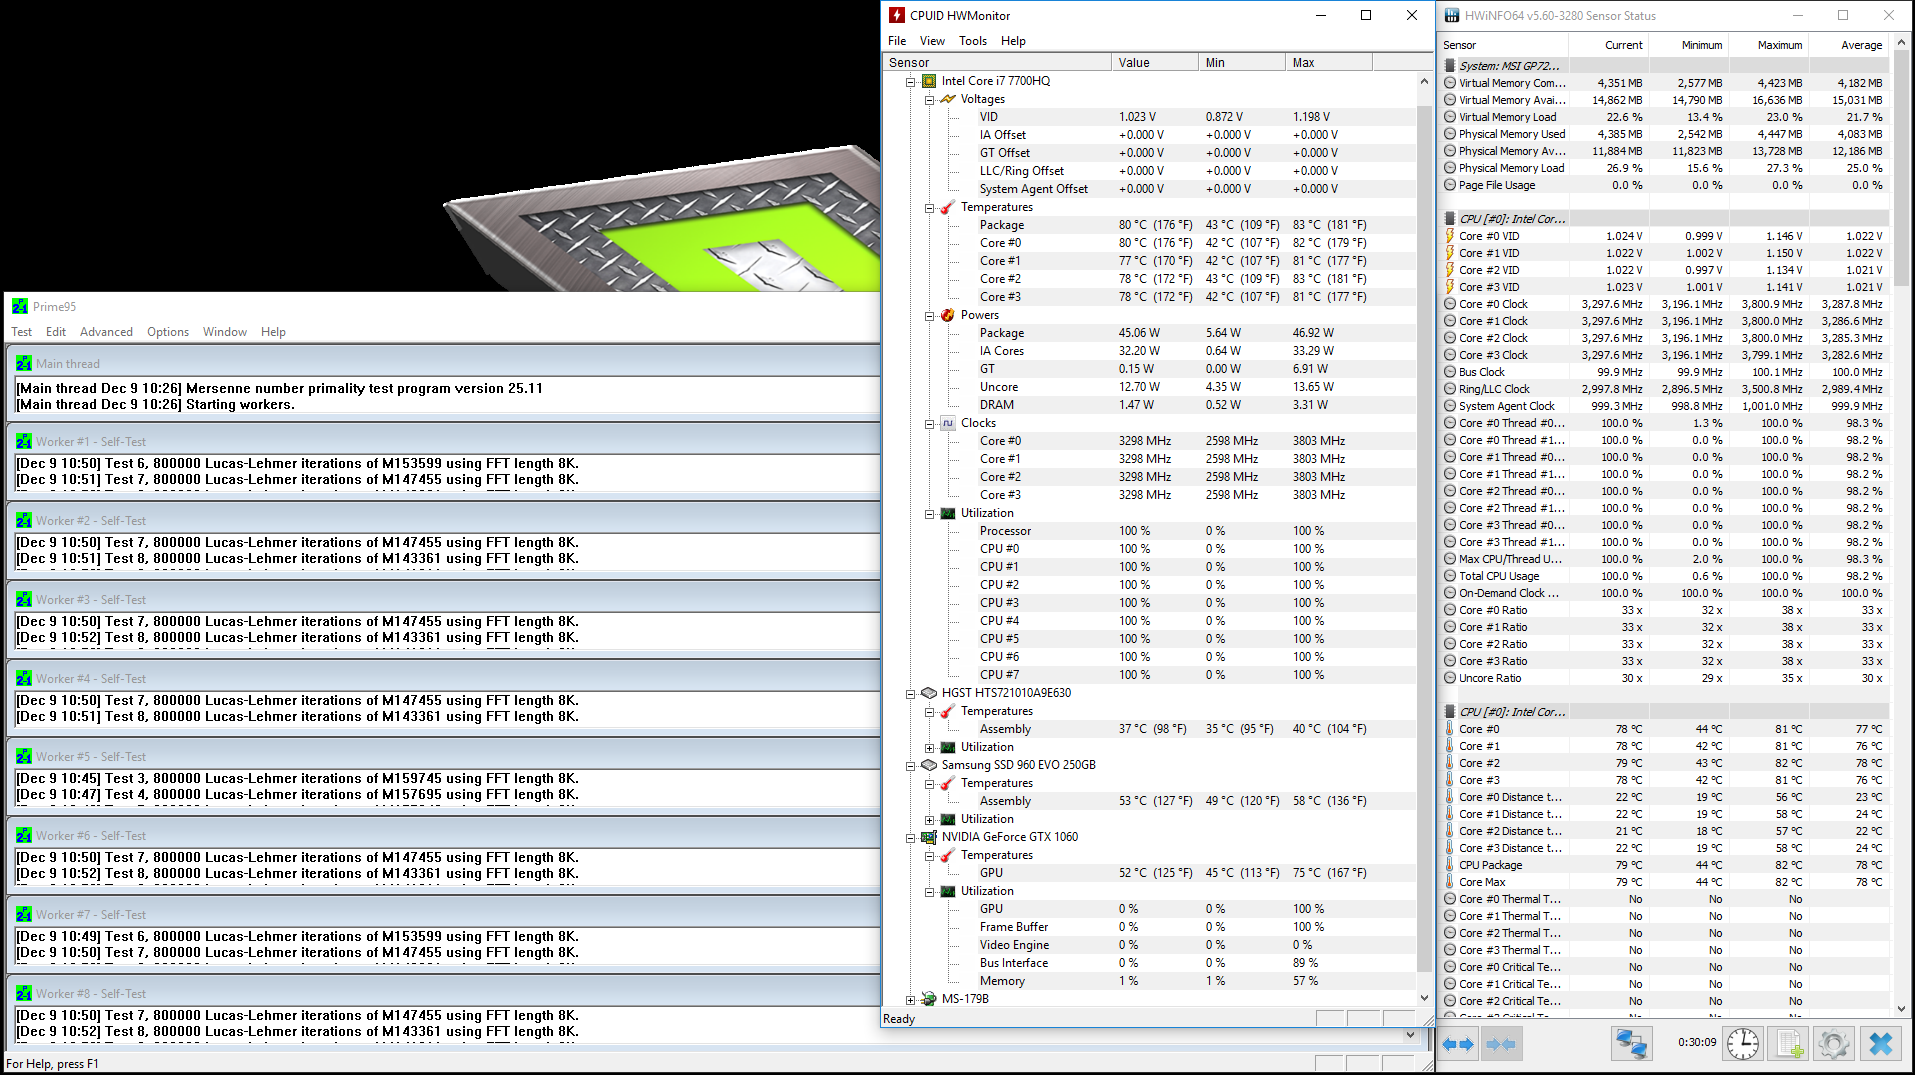Click Prime95 scrollbar down arrow
The height and width of the screenshot is (1075, 1915).
pos(1411,1035)
